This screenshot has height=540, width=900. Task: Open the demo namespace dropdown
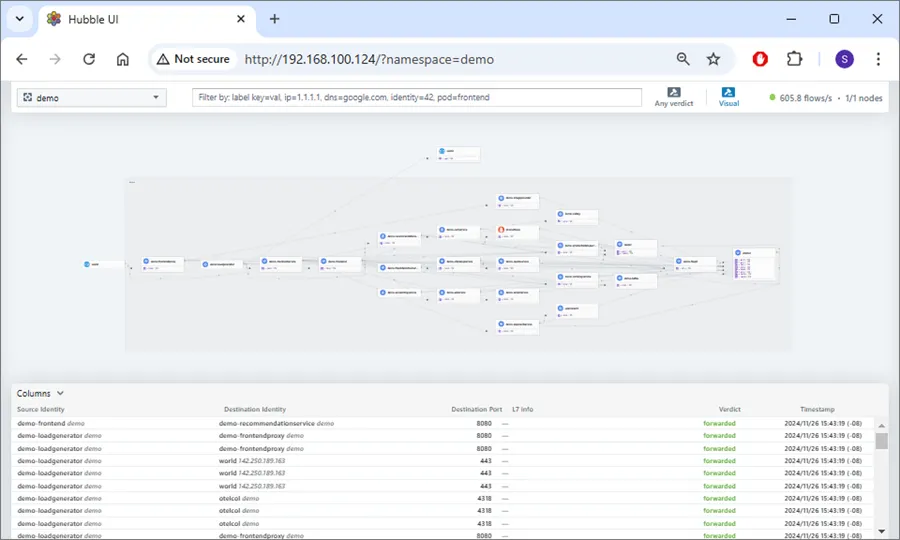coord(92,98)
